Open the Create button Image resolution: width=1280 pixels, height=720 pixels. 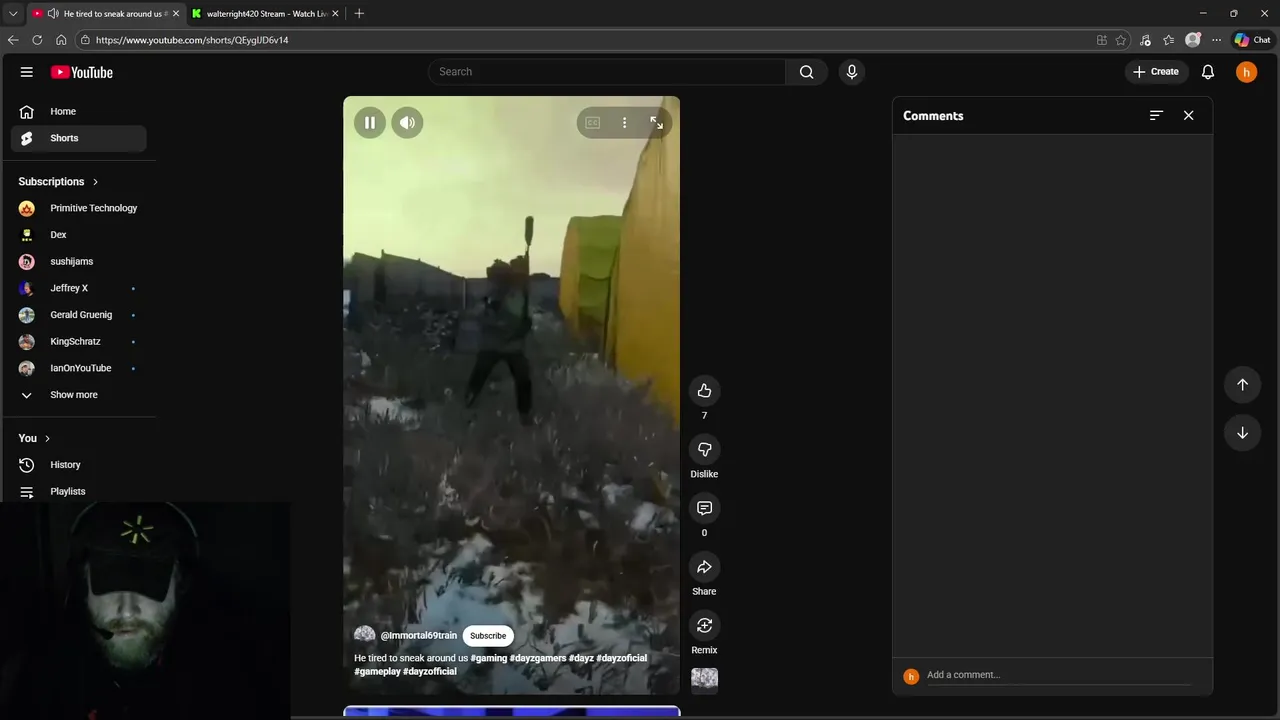tap(1156, 72)
